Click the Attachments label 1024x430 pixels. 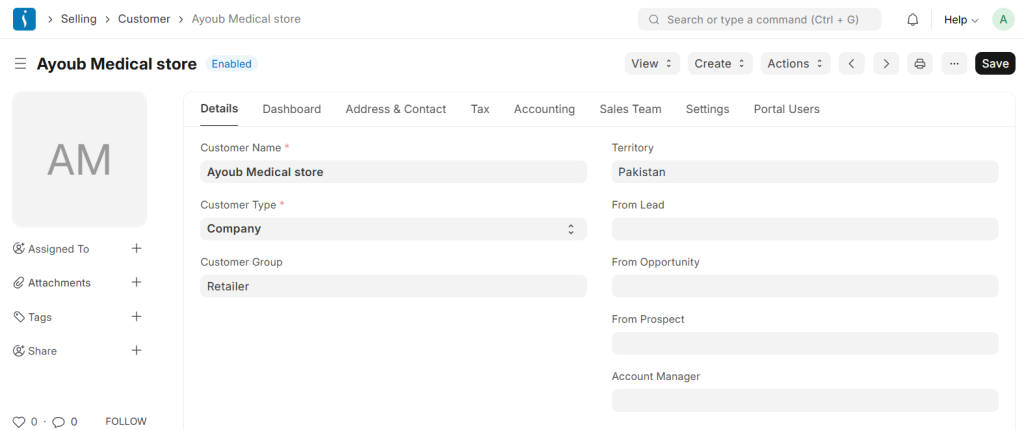pos(59,283)
